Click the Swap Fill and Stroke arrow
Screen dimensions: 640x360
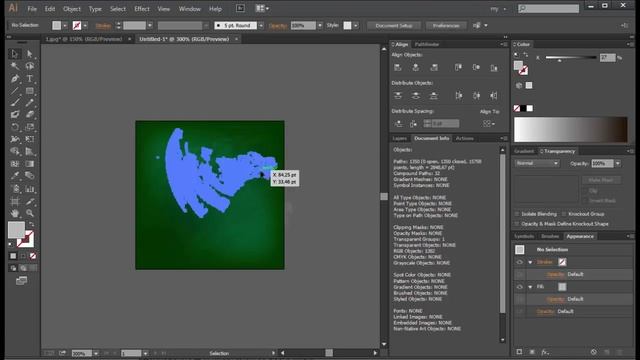click(x=31, y=224)
